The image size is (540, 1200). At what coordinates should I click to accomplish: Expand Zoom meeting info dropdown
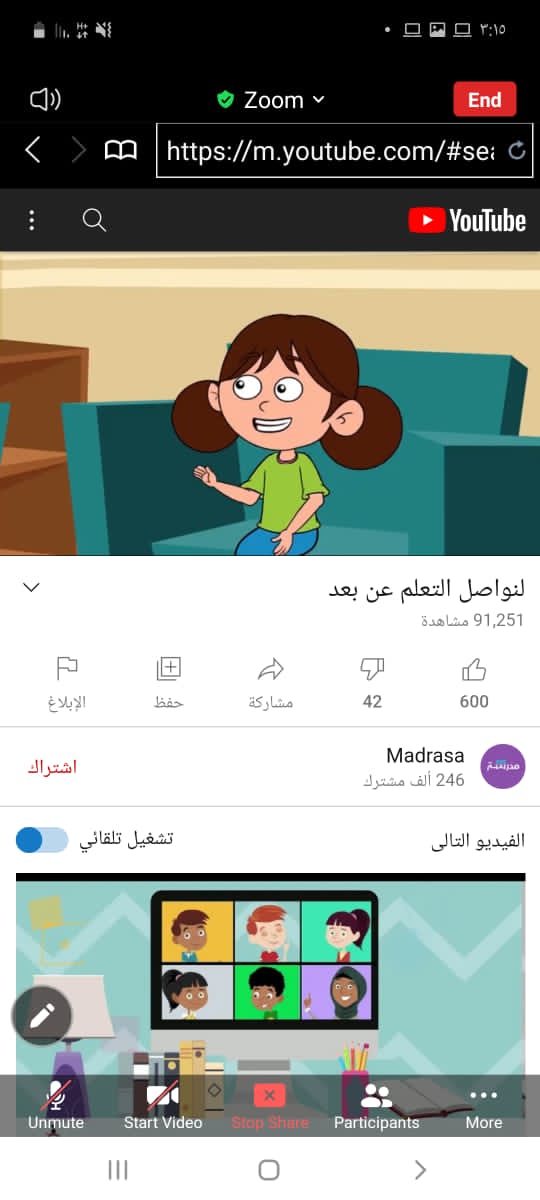point(271,100)
